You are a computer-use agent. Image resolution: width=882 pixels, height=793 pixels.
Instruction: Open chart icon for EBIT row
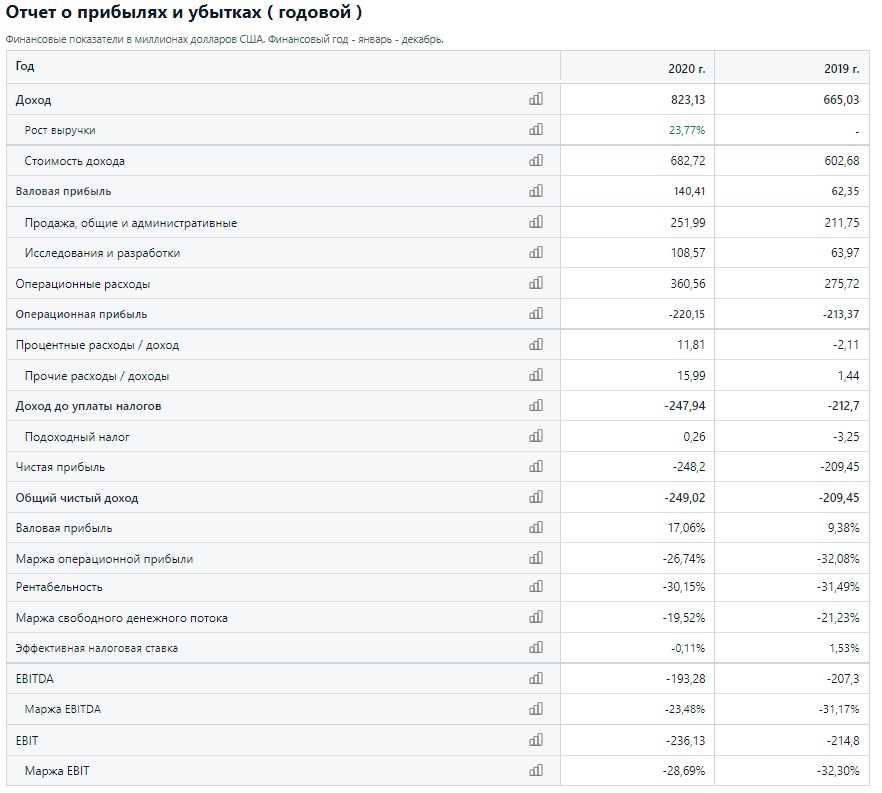click(x=536, y=740)
